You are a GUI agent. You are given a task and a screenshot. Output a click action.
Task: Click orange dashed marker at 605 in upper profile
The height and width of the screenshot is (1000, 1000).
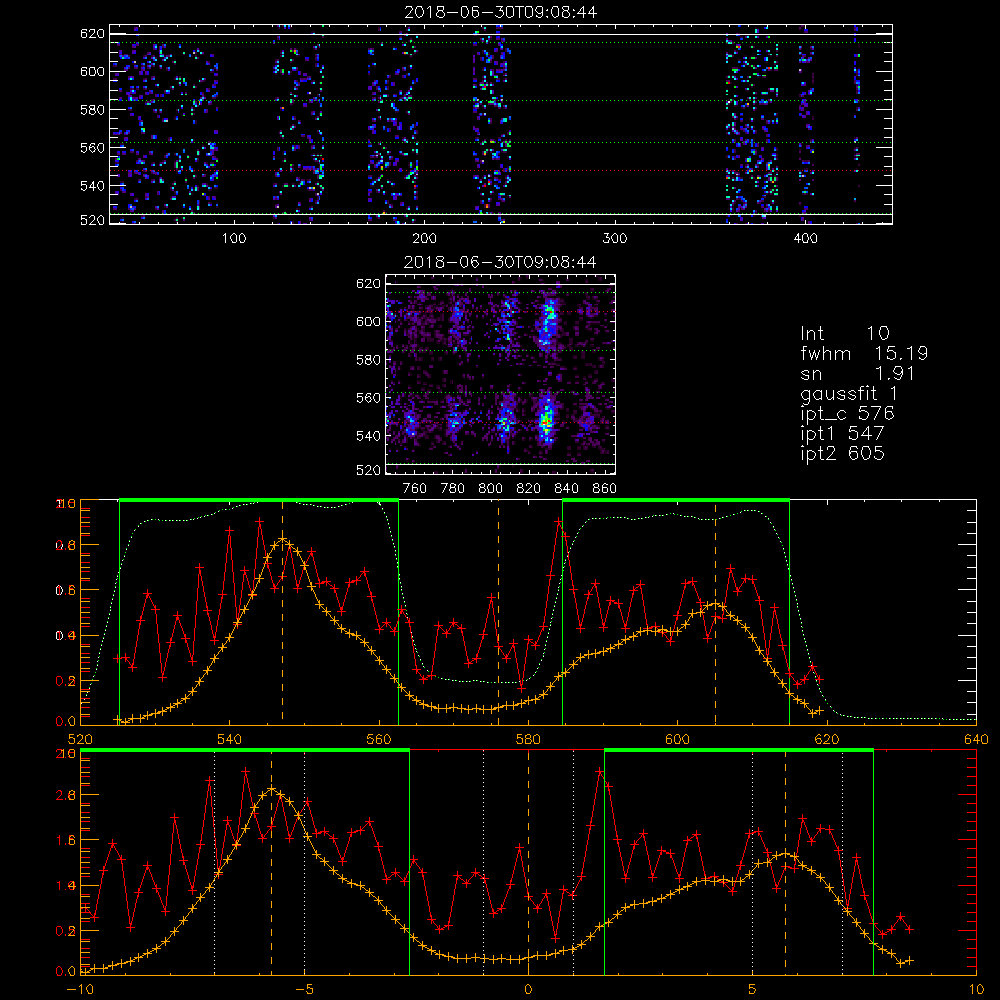715,612
